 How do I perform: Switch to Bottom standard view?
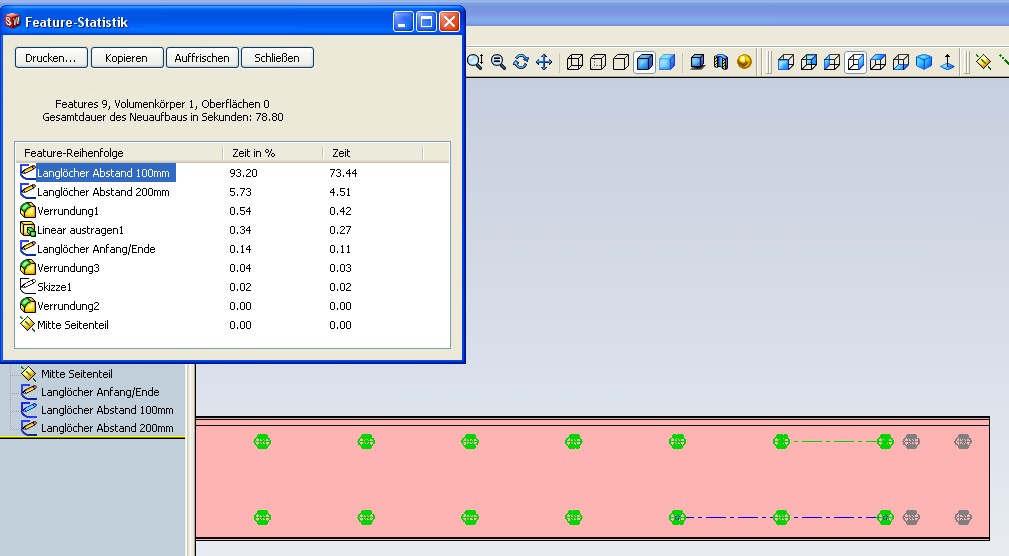point(901,62)
